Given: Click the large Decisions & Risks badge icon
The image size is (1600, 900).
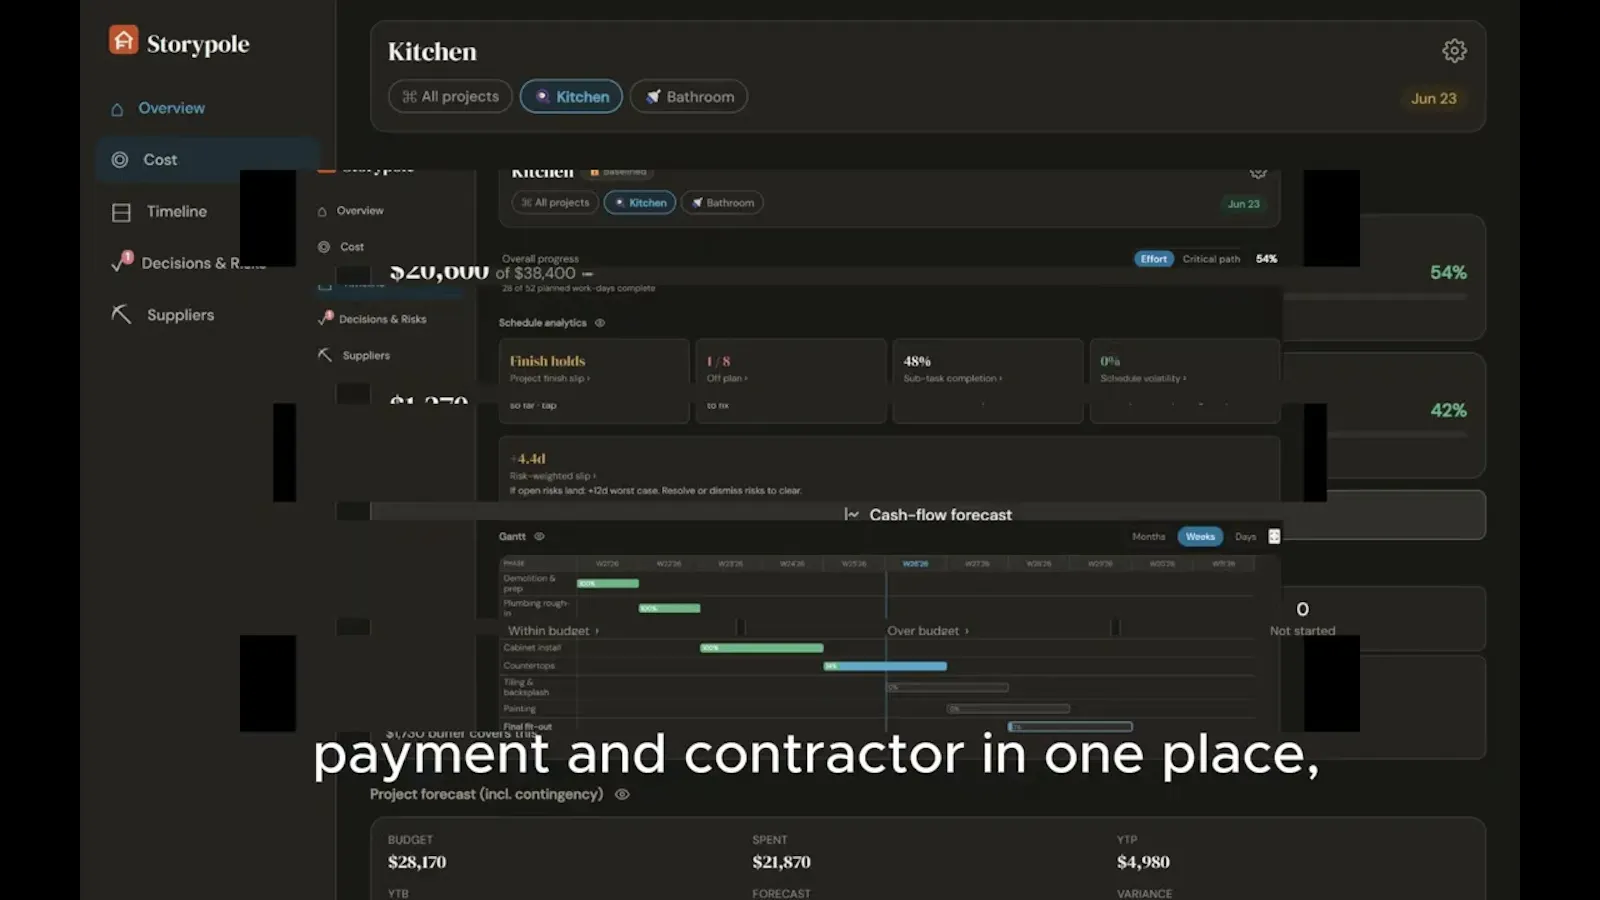Looking at the screenshot, I should coord(122,262).
